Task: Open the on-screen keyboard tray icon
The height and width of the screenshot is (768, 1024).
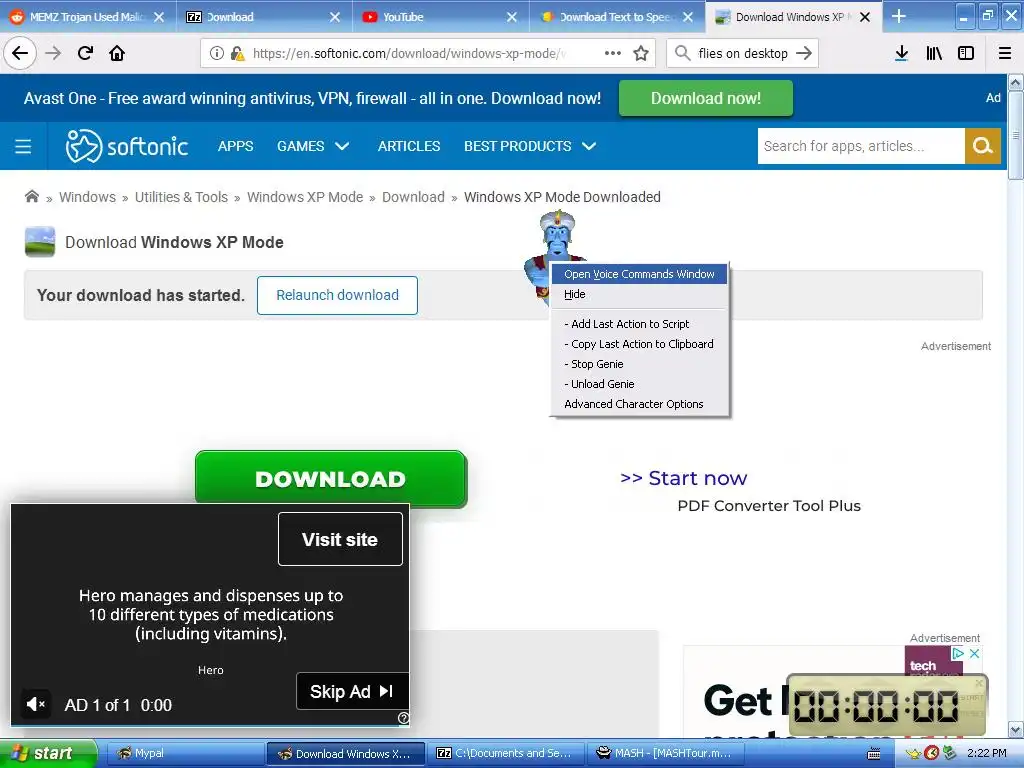Action: tap(873, 754)
